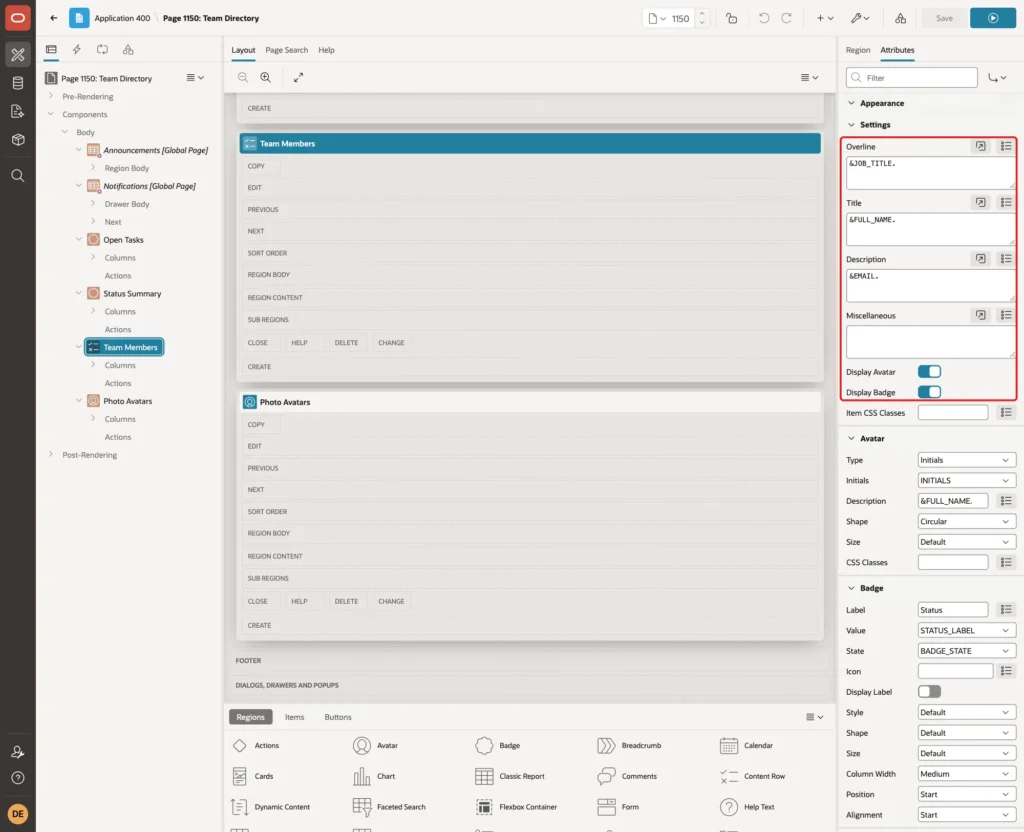Screen dimensions: 1024x832
Task: Switch to the Rendering tree tab icon
Action: [51, 50]
